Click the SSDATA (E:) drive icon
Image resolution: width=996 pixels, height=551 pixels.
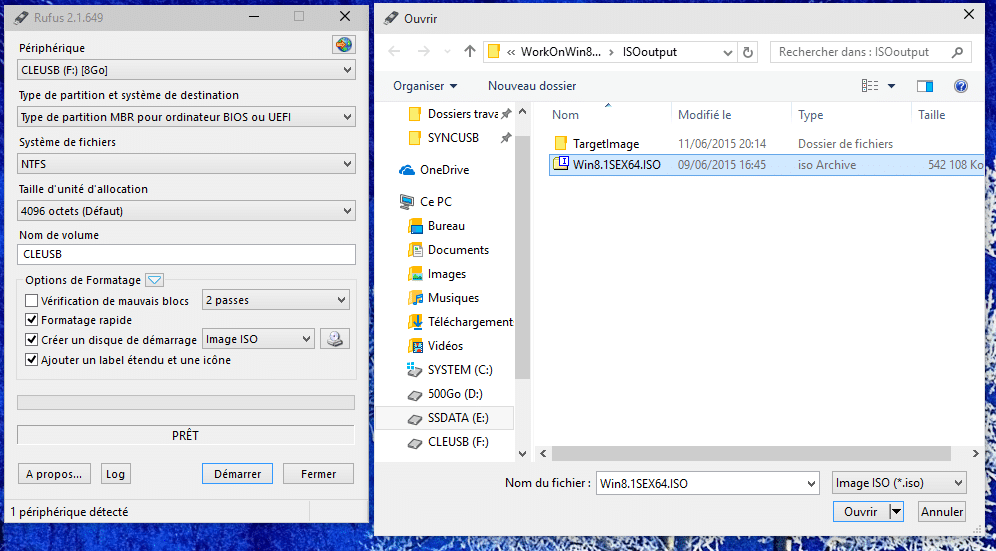[414, 418]
